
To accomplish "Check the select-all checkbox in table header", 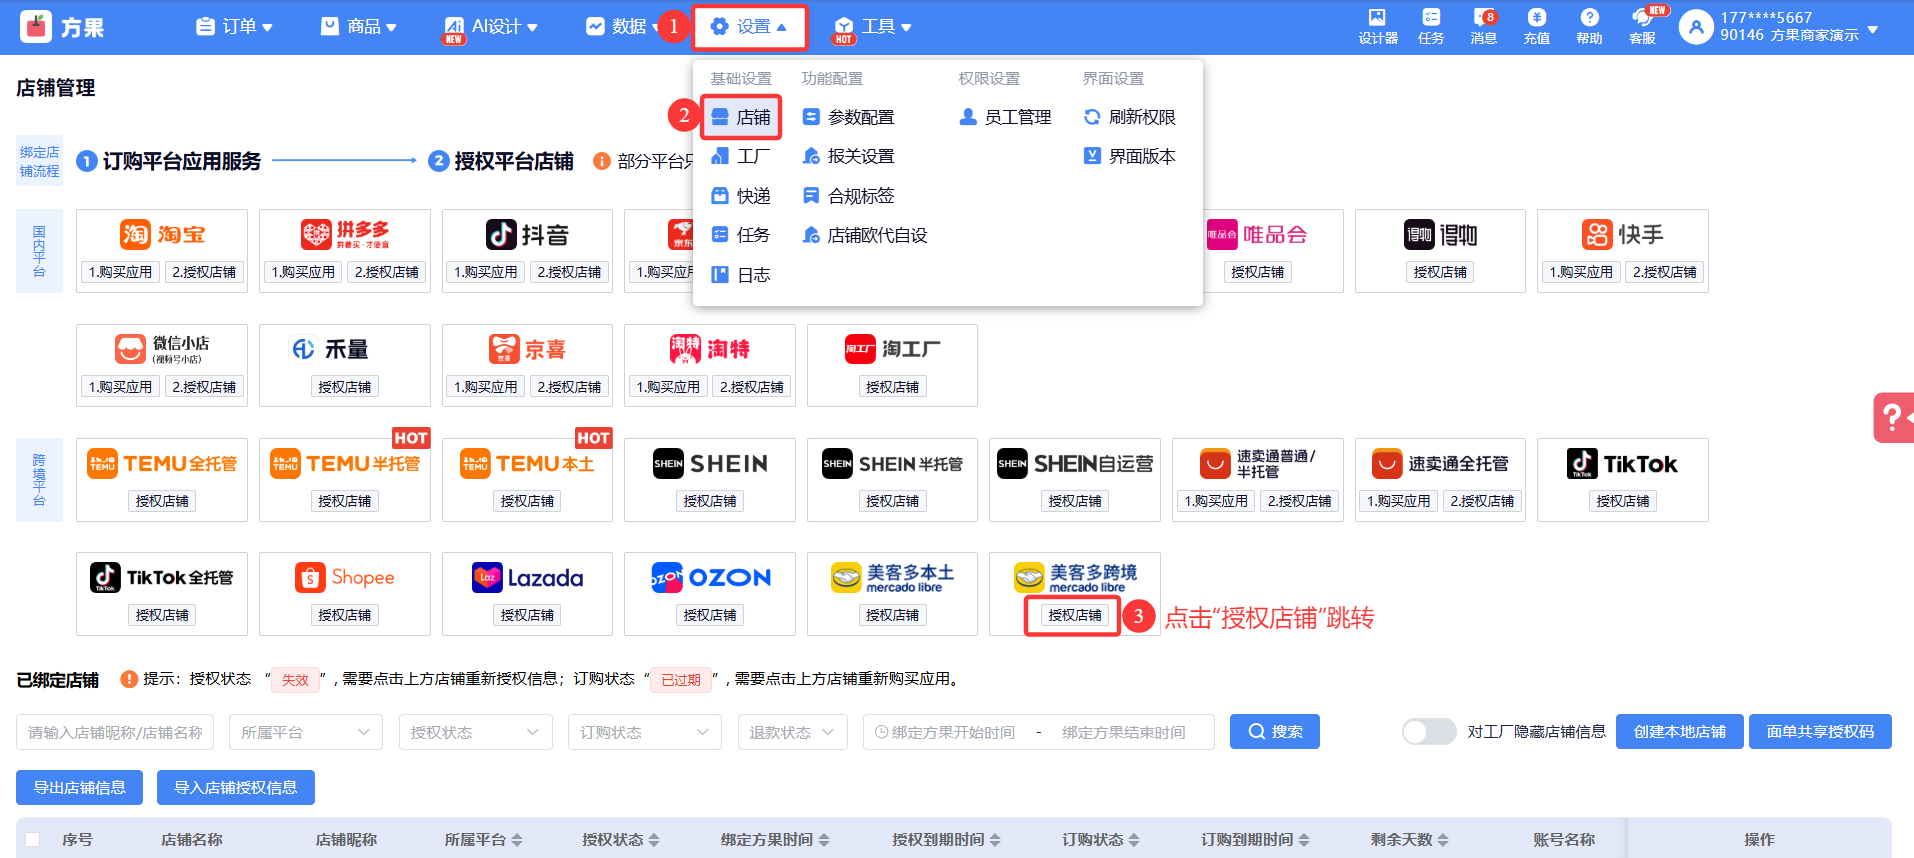I will [x=33, y=840].
